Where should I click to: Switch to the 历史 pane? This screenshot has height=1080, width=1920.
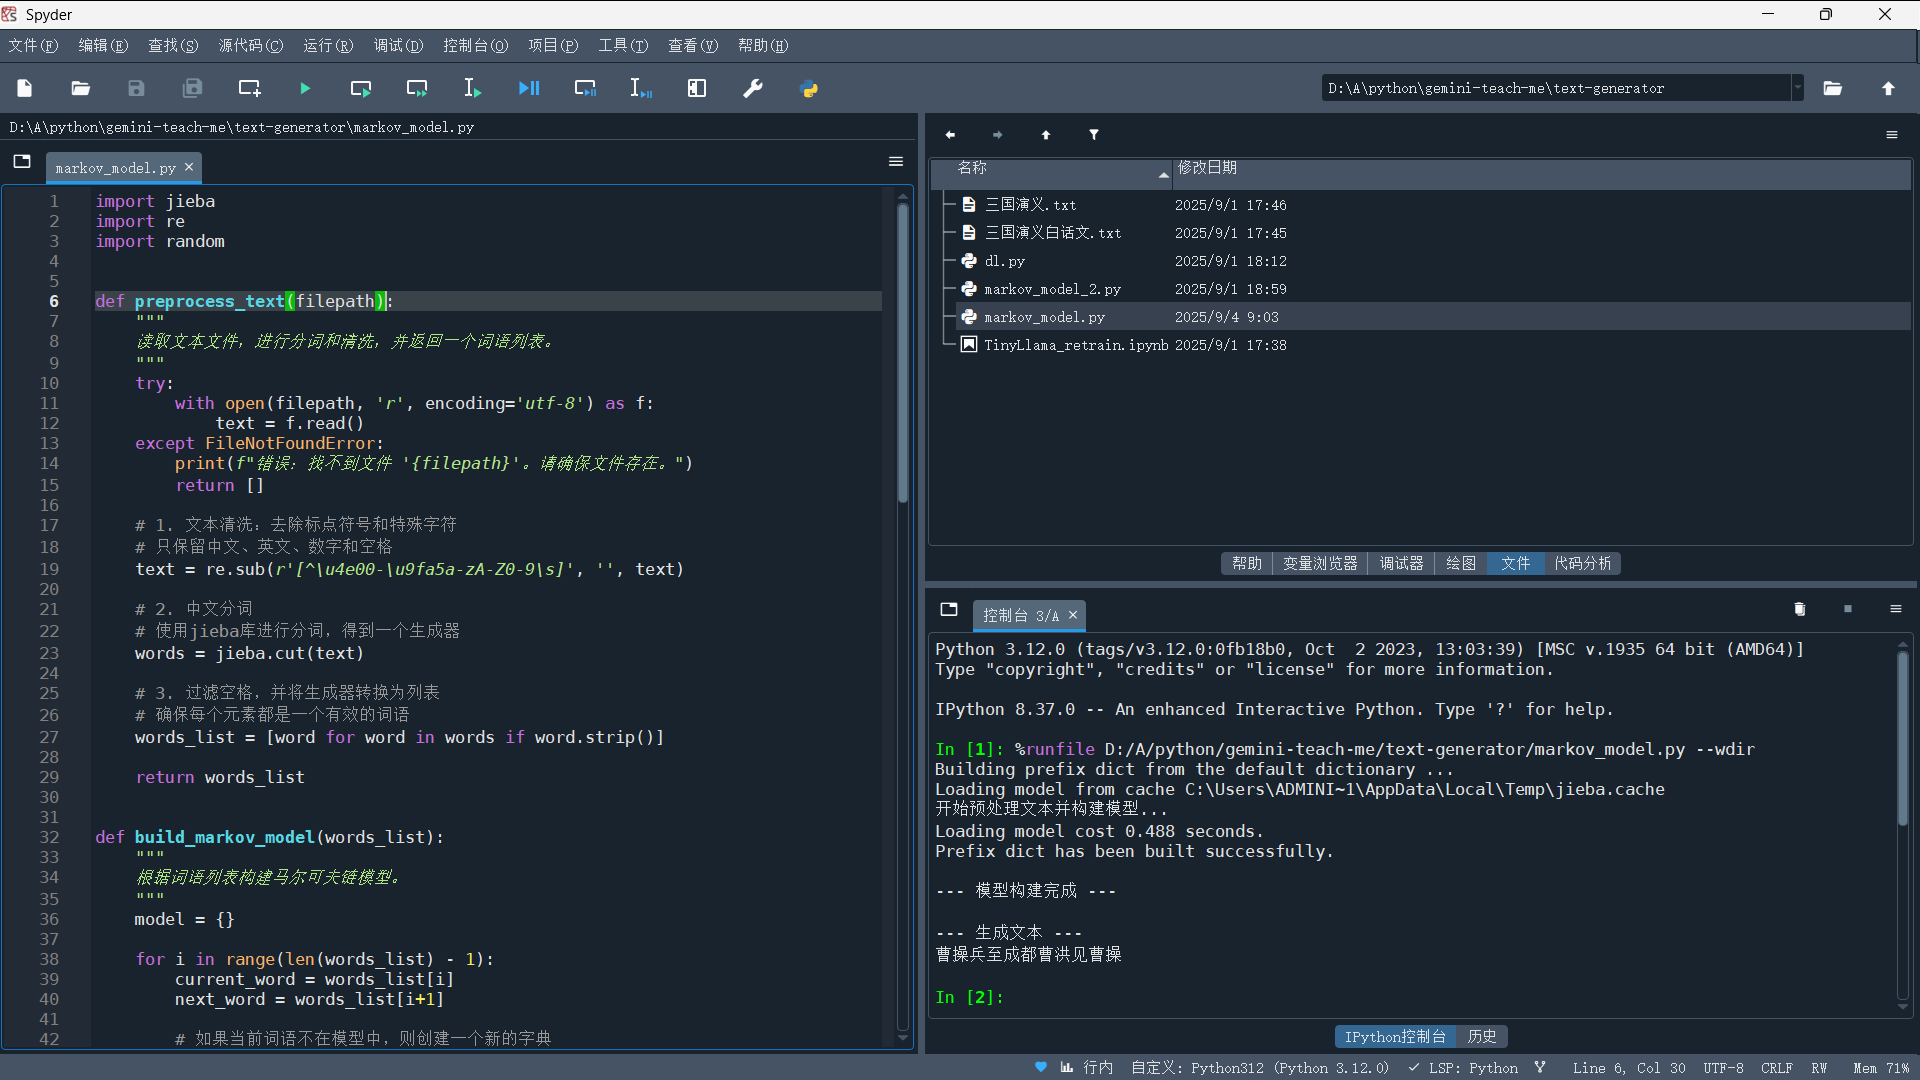1482,1036
